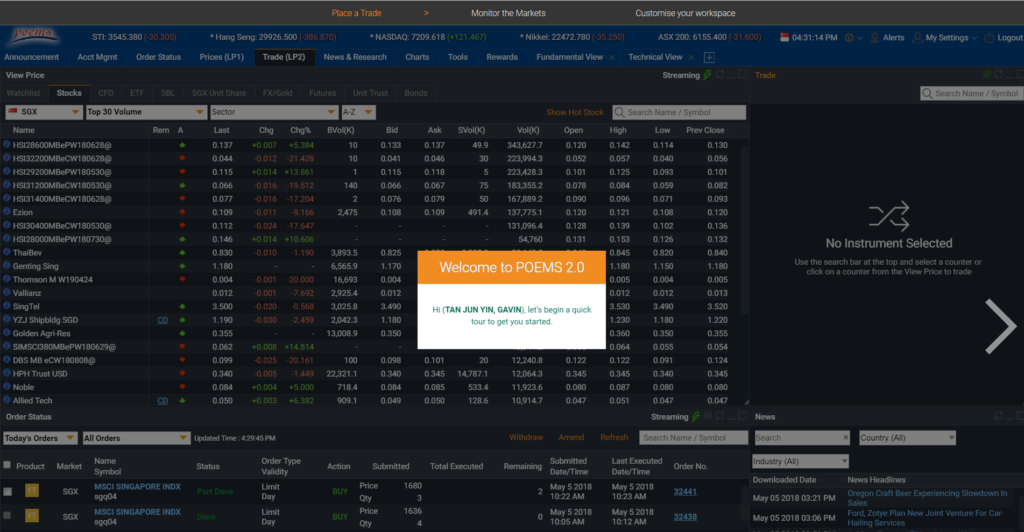Viewport: 1024px width, 532px height.
Task: Click the Customise your workspace step
Action: point(685,13)
